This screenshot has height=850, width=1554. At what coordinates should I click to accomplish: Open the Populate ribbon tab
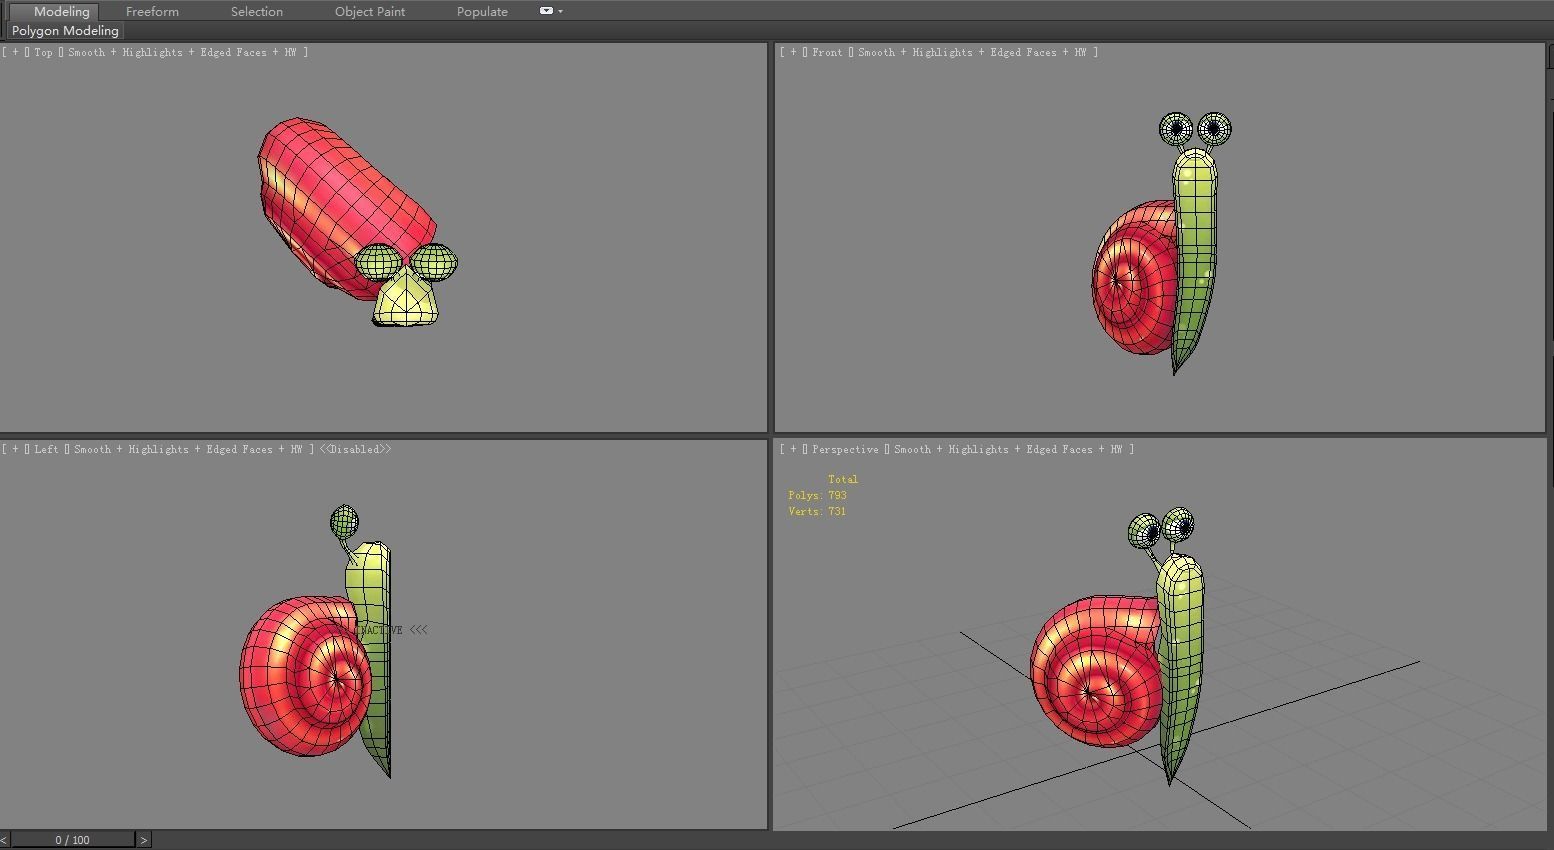[x=482, y=11]
